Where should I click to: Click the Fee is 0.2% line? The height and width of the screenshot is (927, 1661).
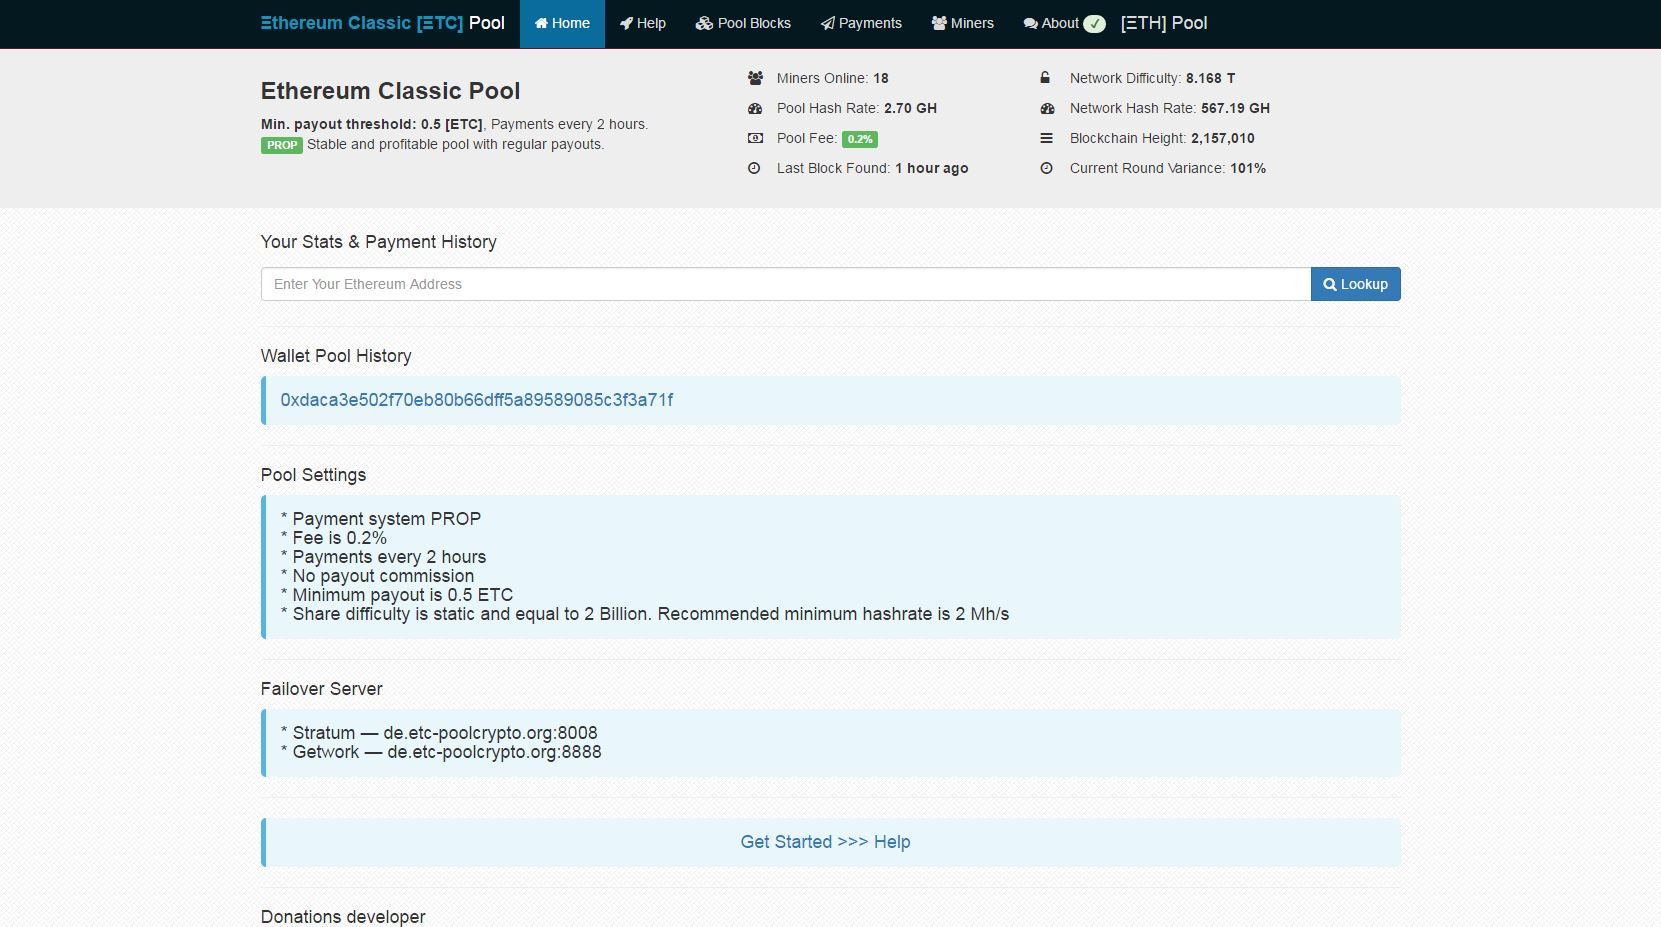coord(334,538)
